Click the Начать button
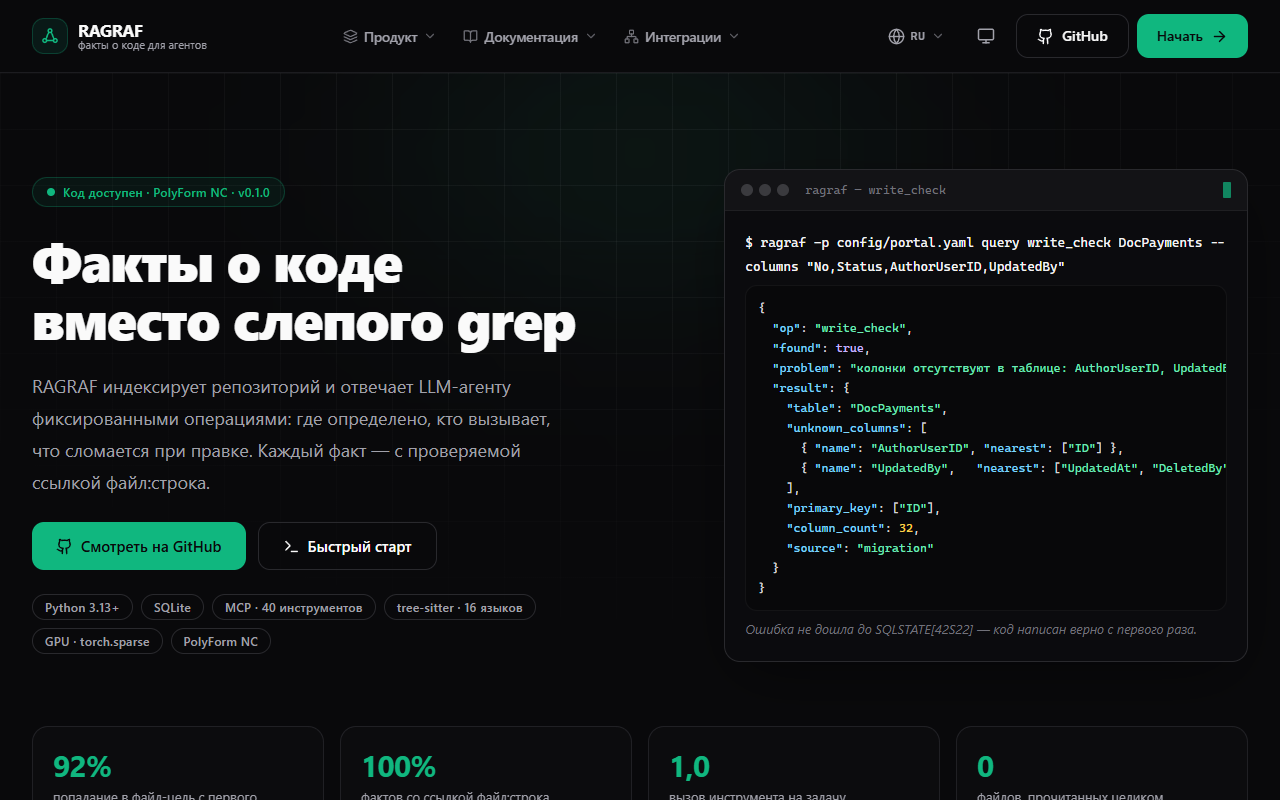The height and width of the screenshot is (800, 1280). (1192, 36)
